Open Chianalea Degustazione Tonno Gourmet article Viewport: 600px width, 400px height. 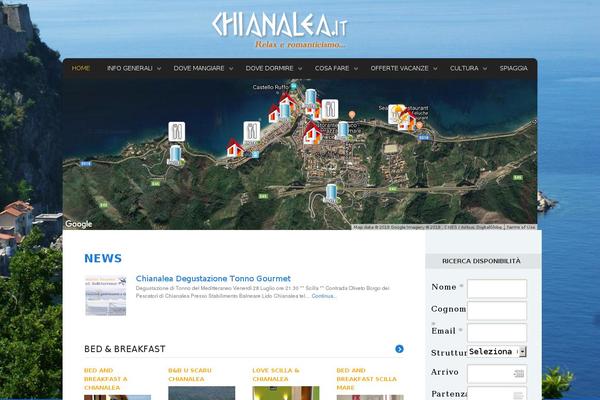213,279
